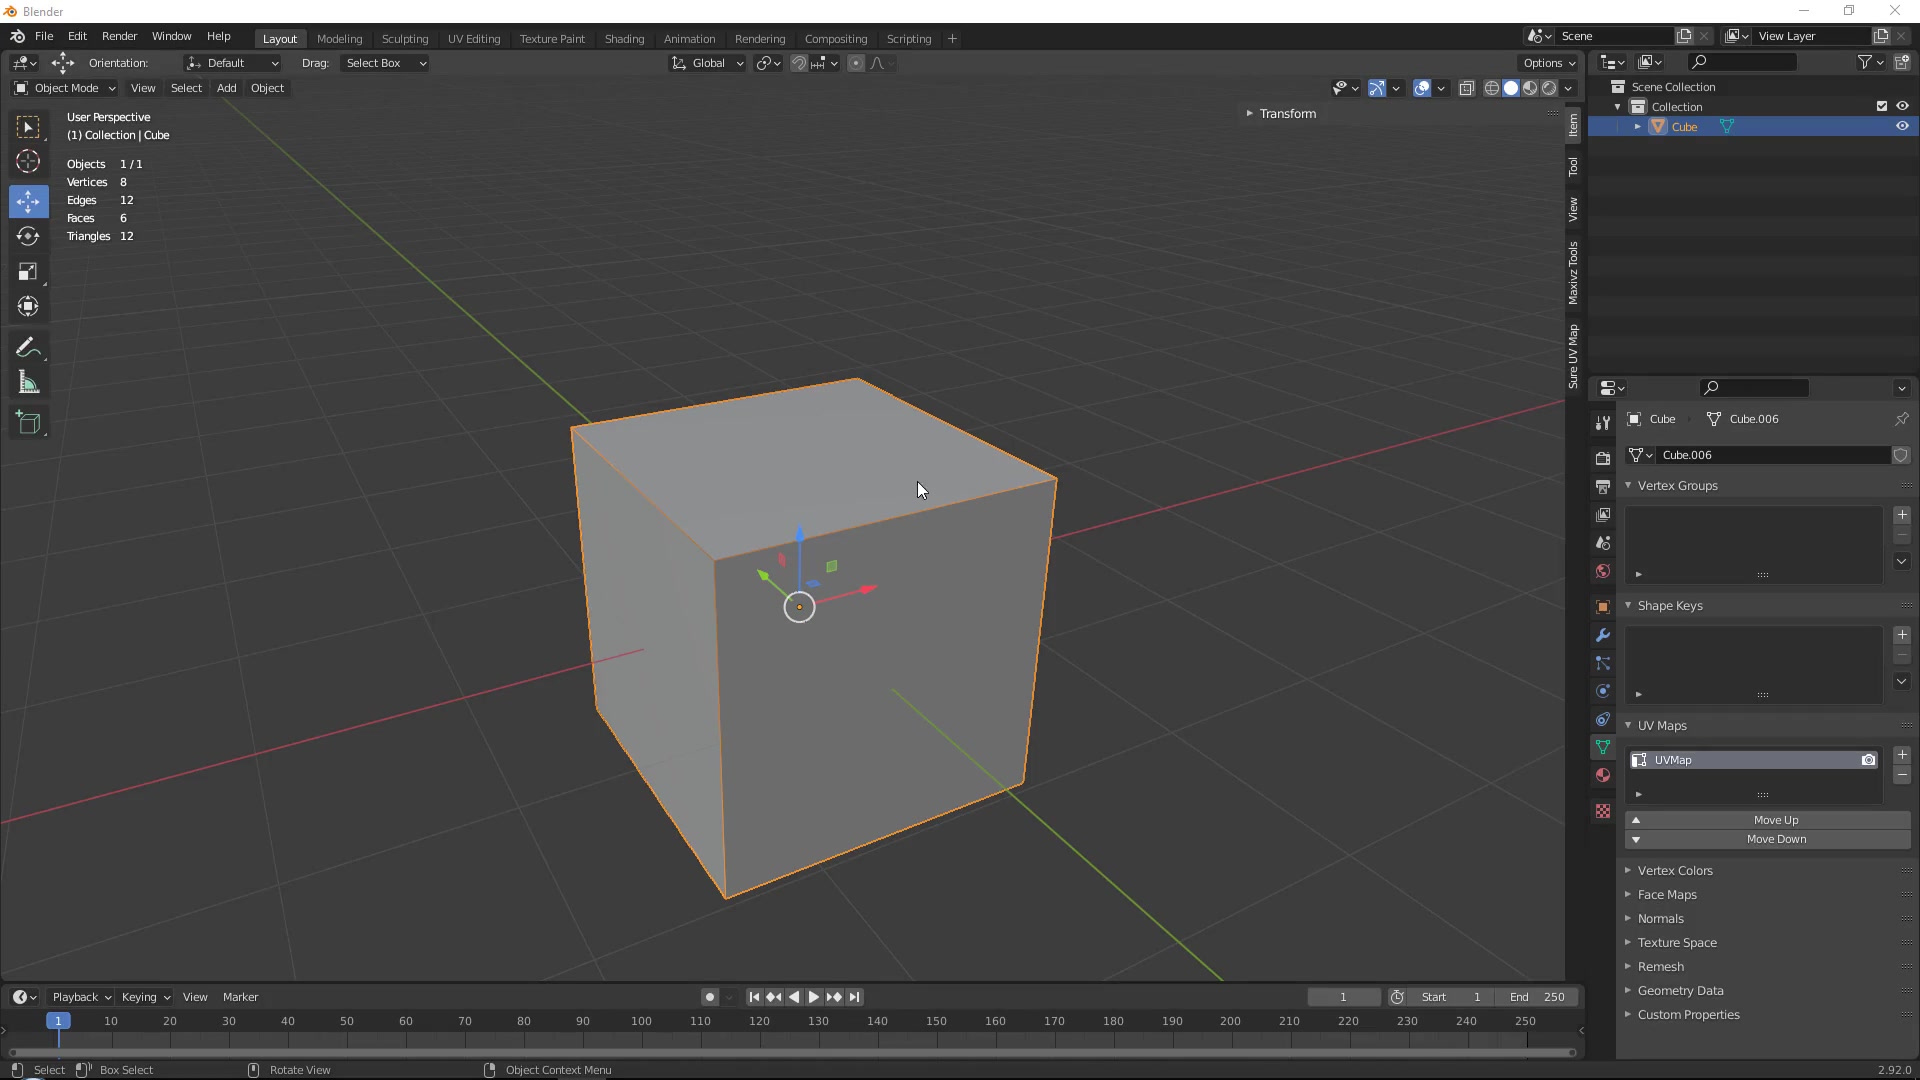This screenshot has width=1920, height=1080.
Task: Select the Cursor tool
Action: click(28, 161)
